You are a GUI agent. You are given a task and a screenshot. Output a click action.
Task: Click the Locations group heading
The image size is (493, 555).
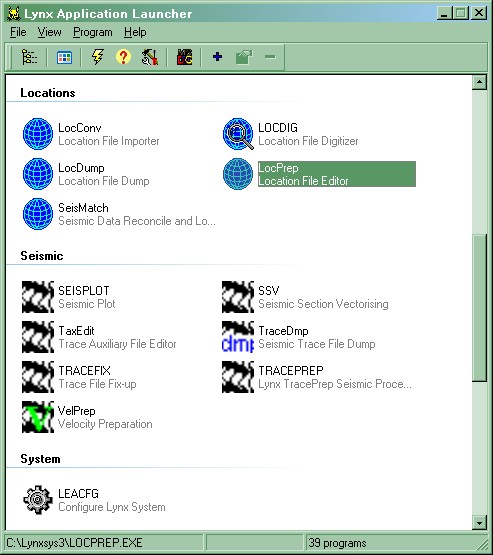(x=48, y=93)
